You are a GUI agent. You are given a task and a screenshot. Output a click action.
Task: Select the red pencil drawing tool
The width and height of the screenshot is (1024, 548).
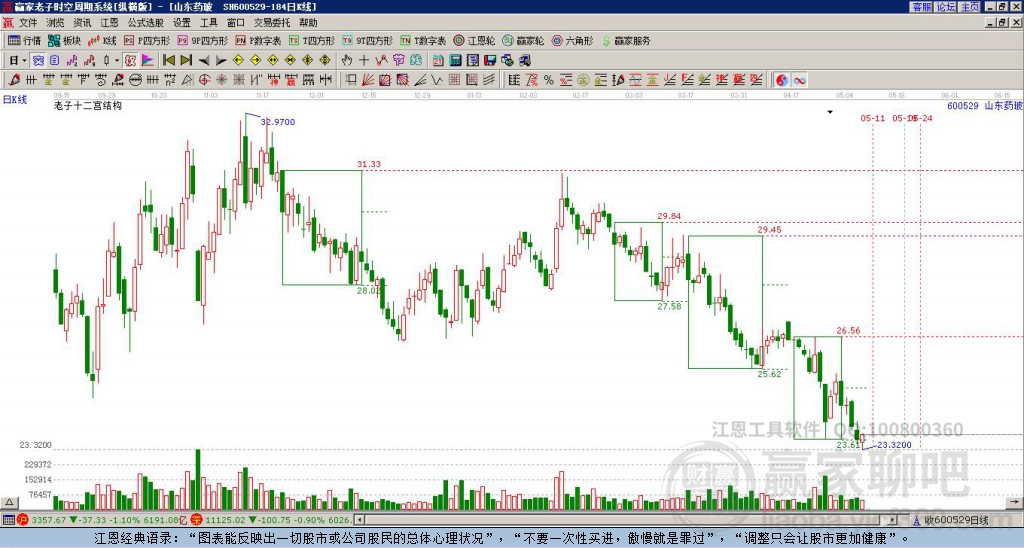[x=14, y=80]
